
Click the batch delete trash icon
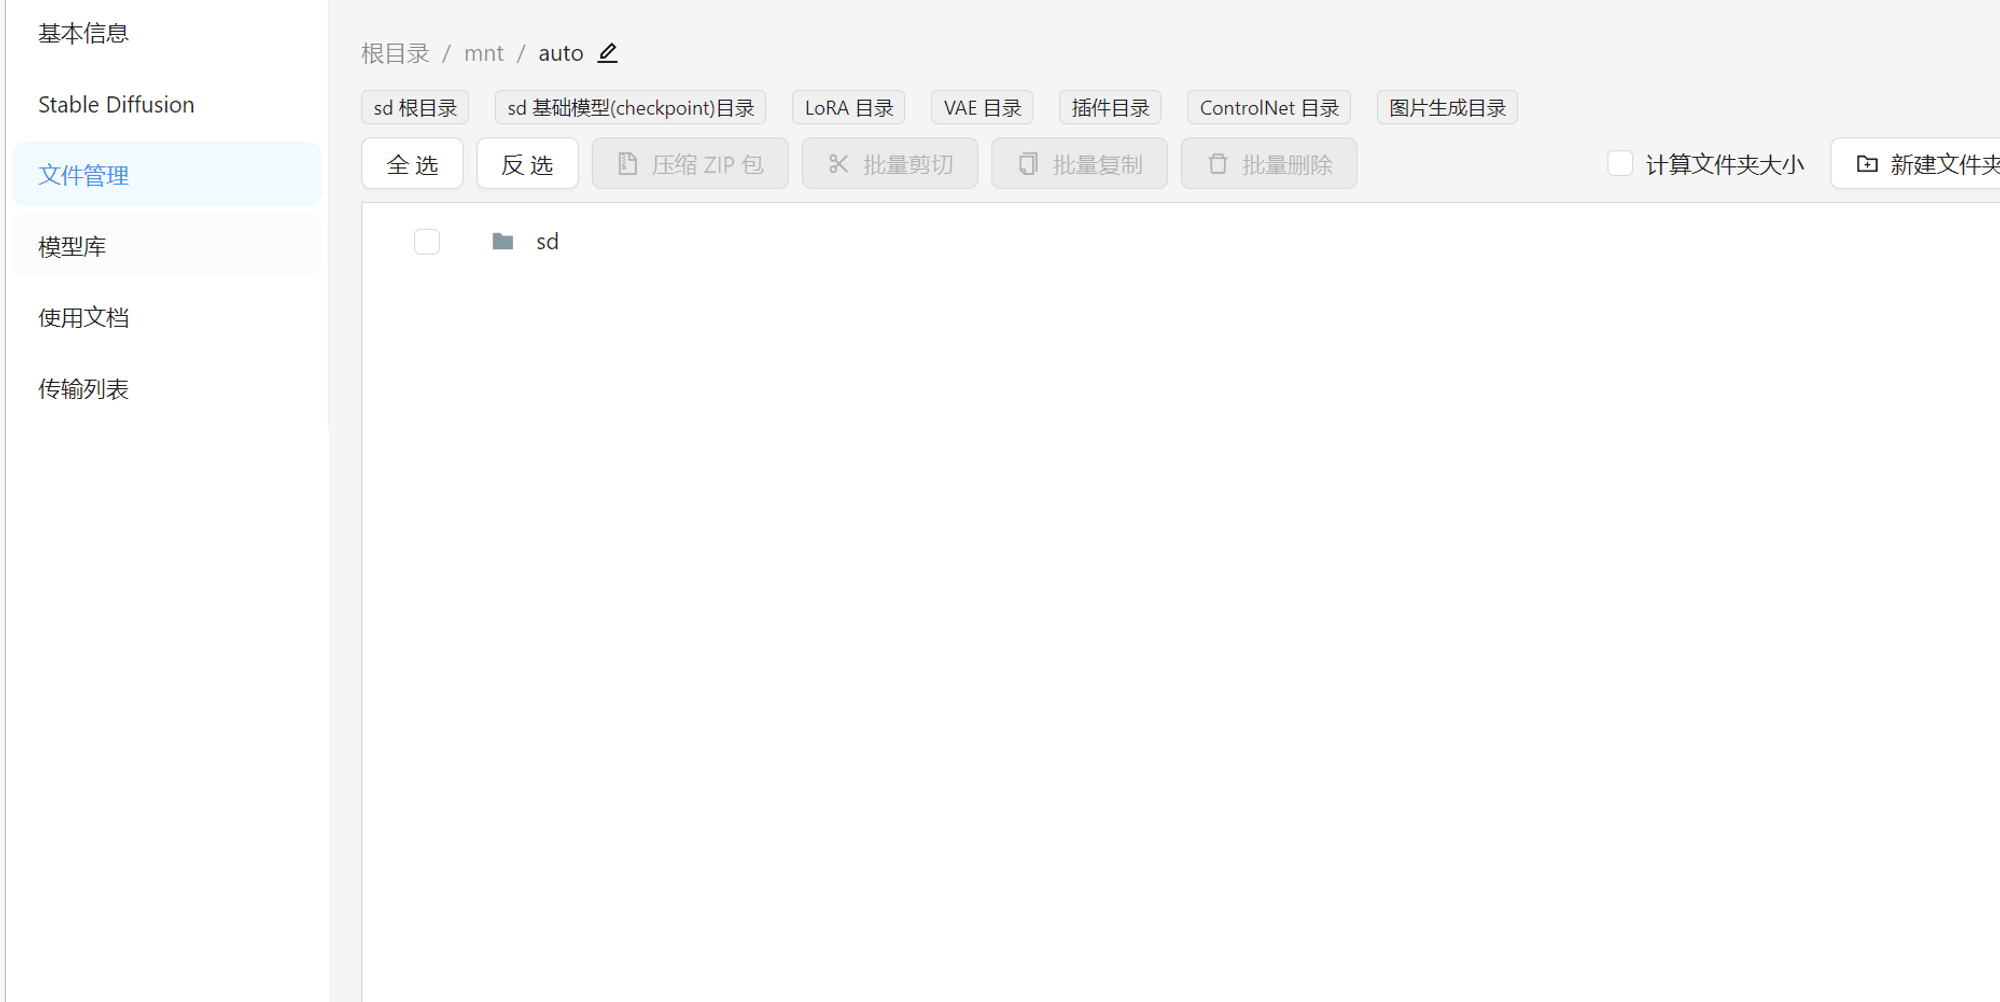(1218, 163)
